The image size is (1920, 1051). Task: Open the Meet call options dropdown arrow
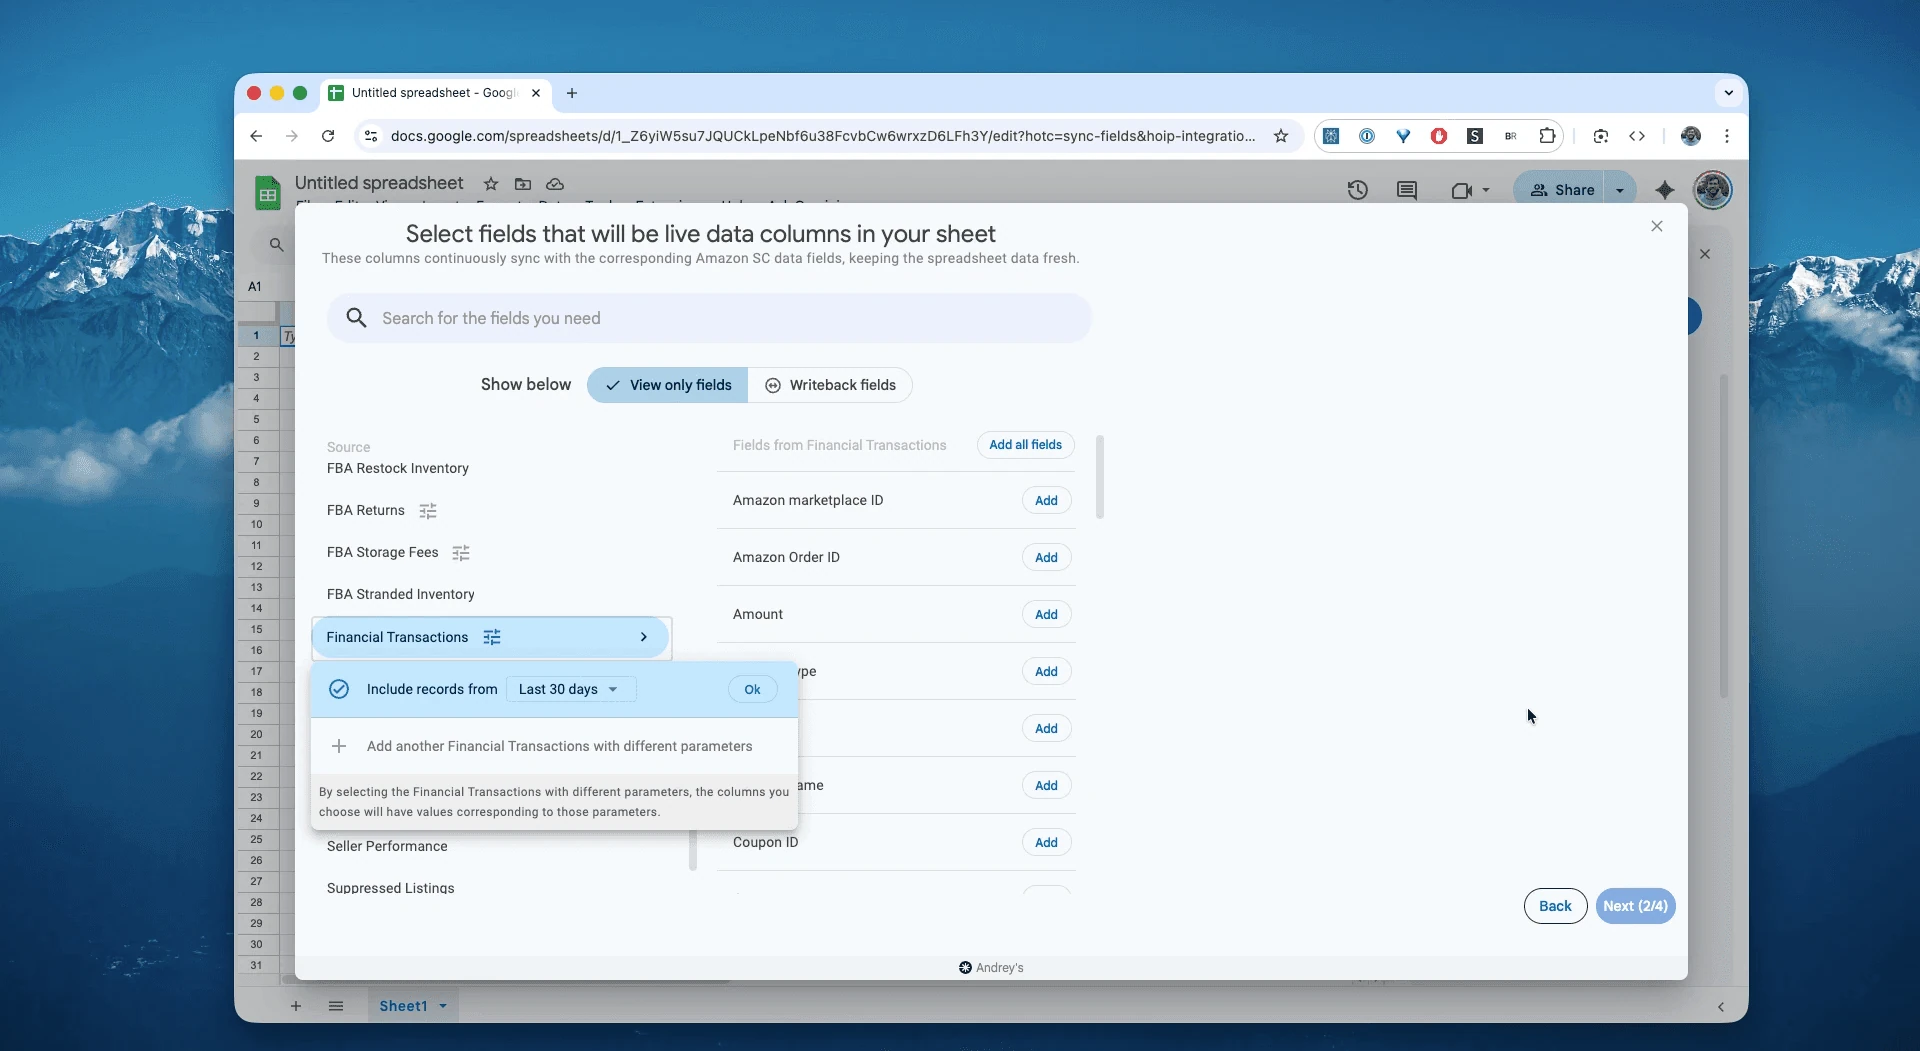coord(1486,190)
